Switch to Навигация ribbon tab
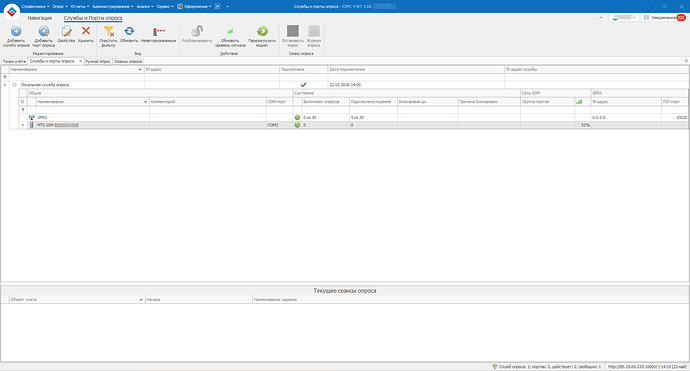Screen dimensions: 690x371 click(40, 18)
